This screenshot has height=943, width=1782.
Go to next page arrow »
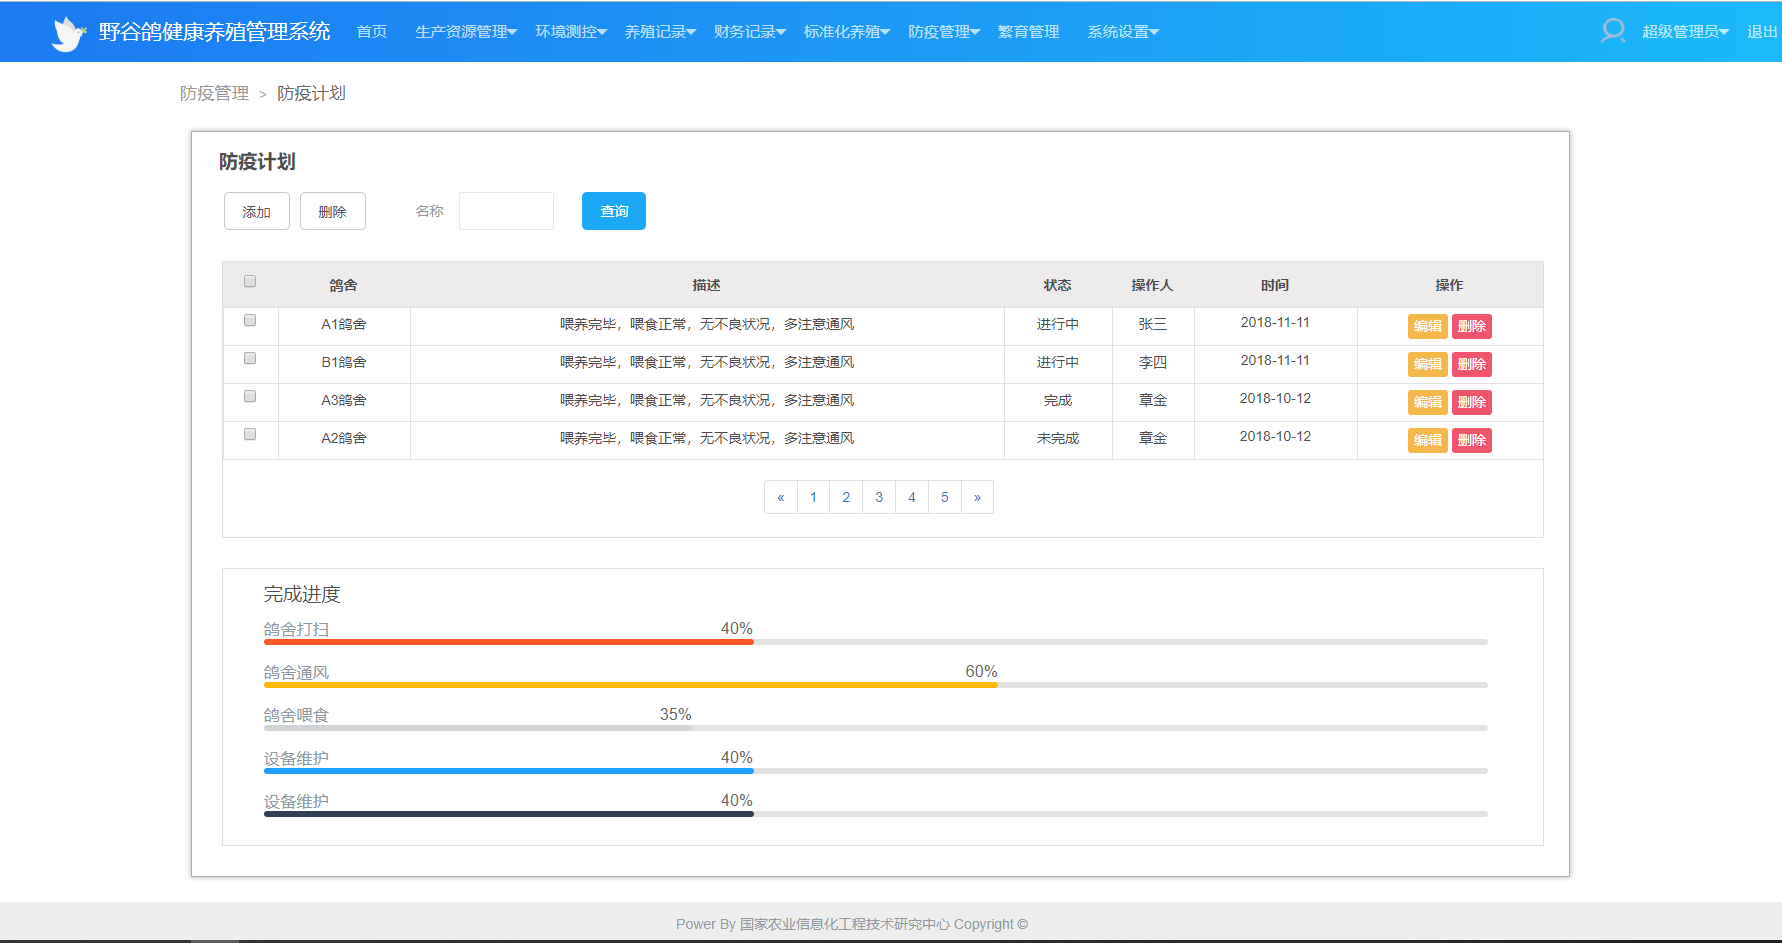[x=977, y=497]
